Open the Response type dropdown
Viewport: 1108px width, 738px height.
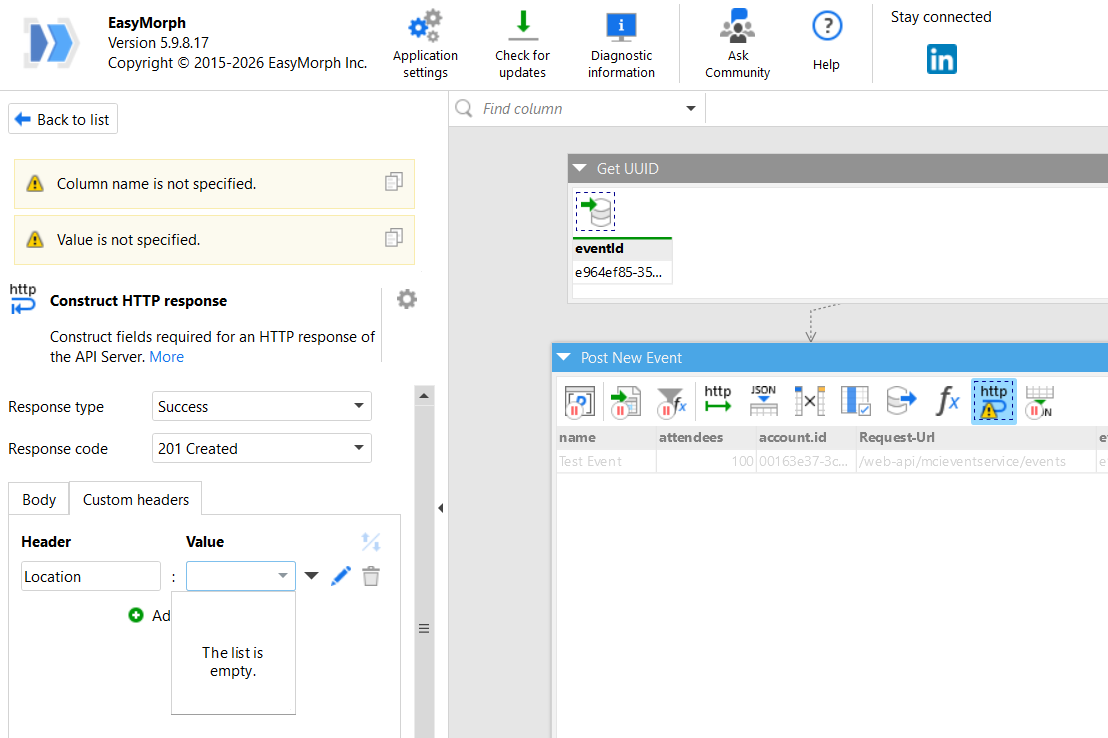coord(262,407)
